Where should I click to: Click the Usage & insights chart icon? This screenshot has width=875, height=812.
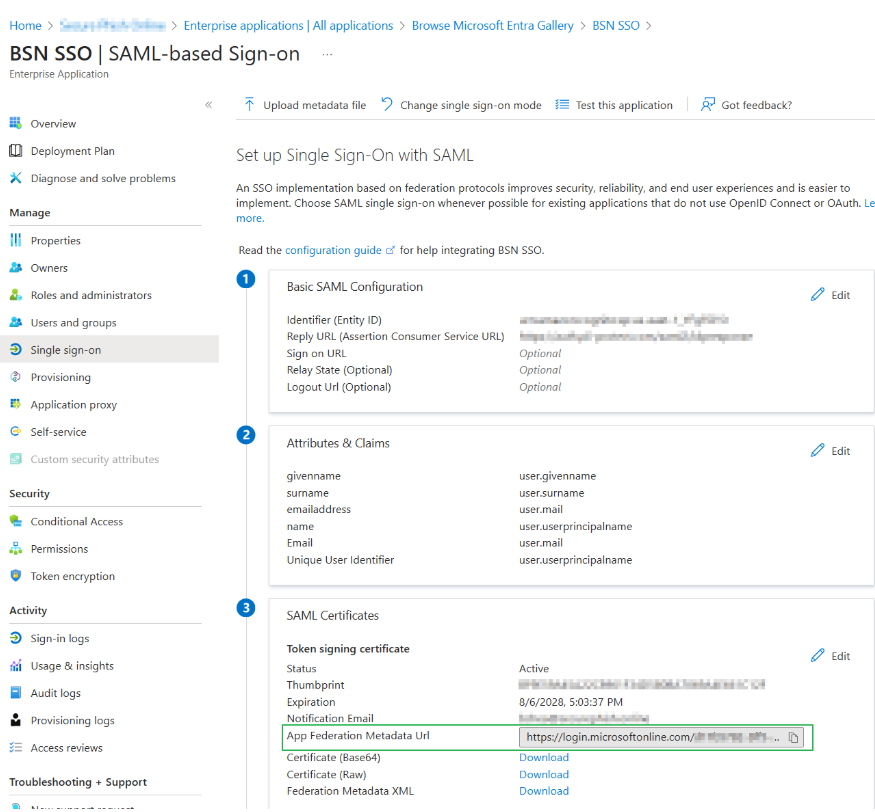click(x=16, y=665)
